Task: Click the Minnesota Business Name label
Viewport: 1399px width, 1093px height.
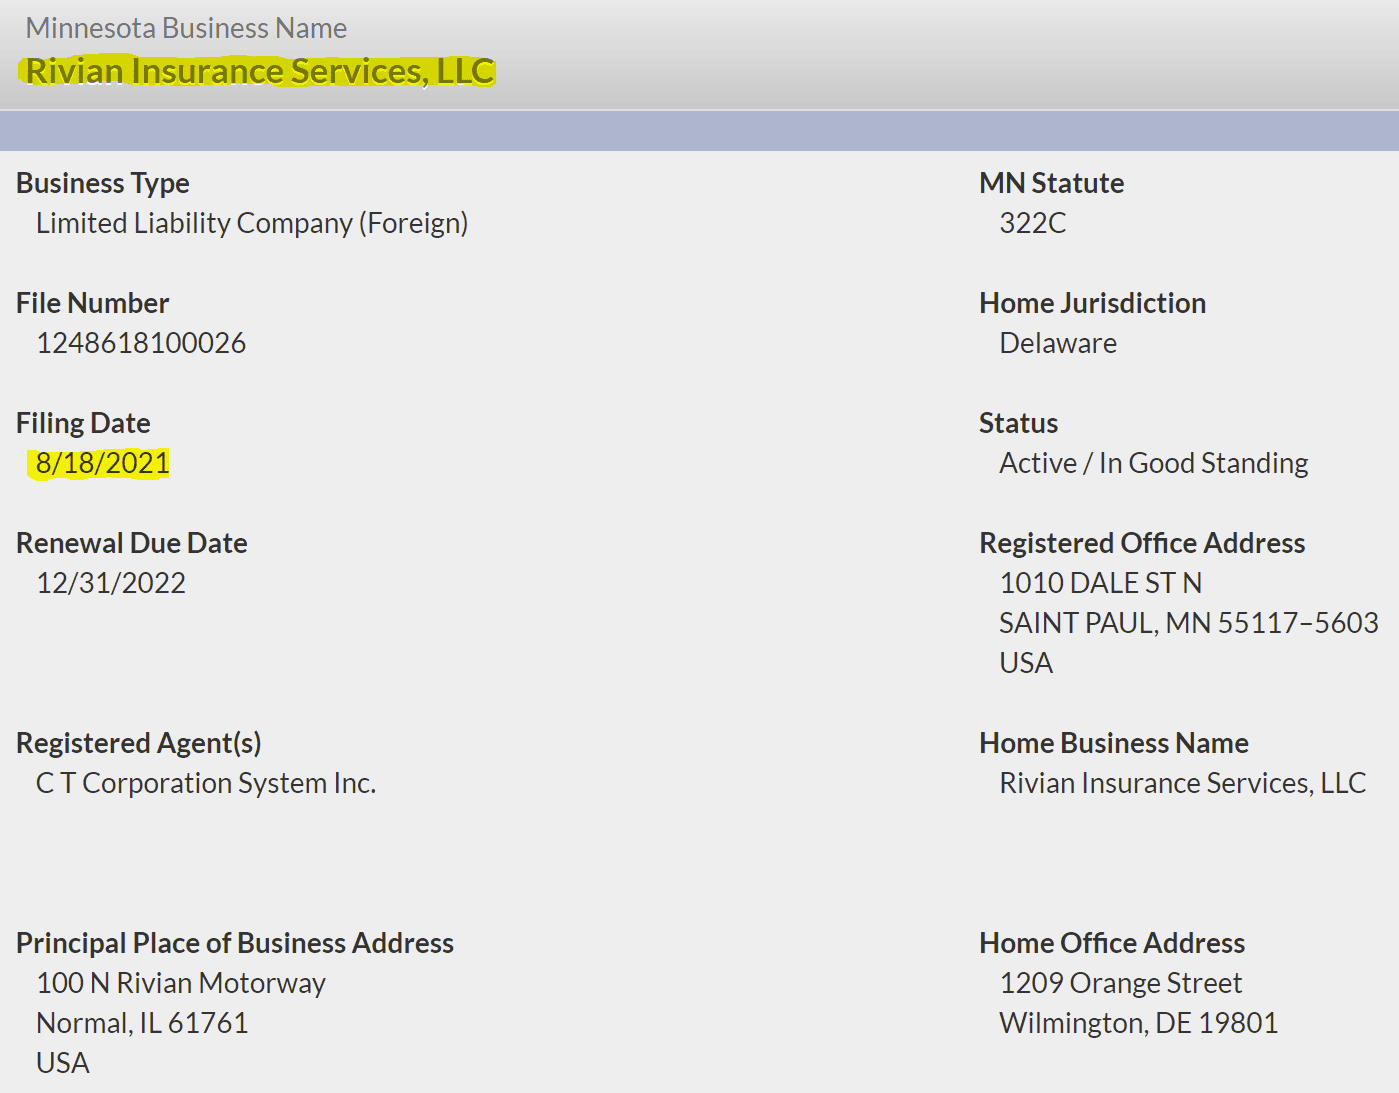Action: tap(186, 28)
